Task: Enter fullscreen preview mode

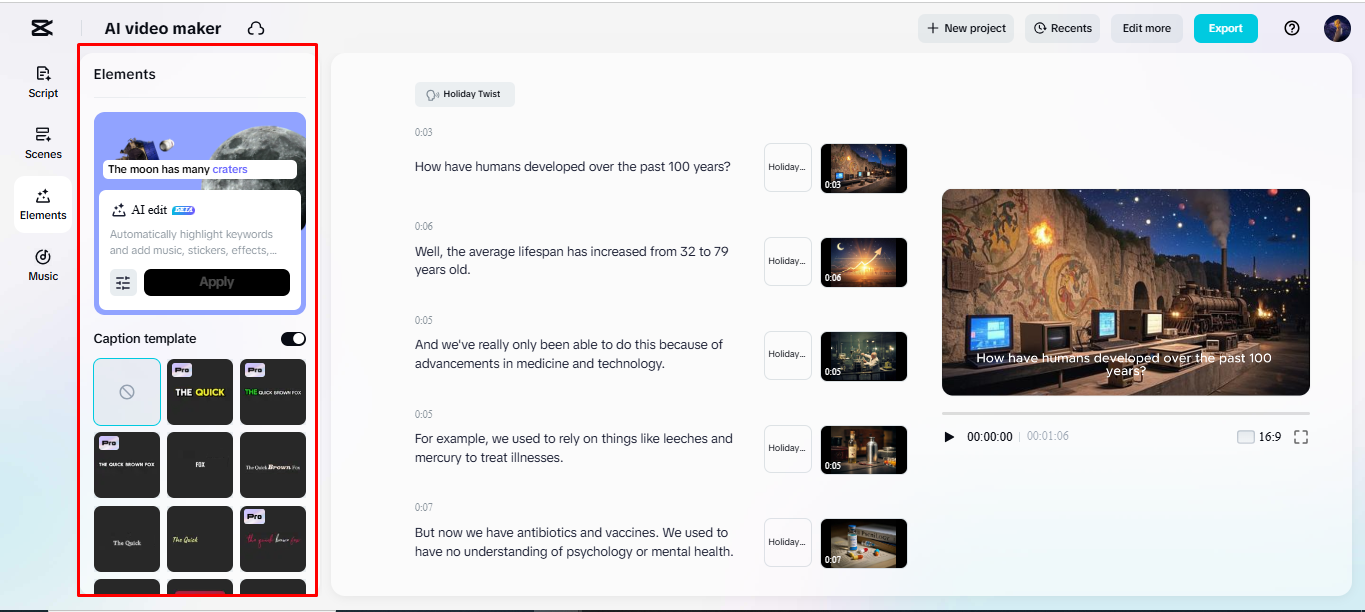Action: tap(1301, 437)
